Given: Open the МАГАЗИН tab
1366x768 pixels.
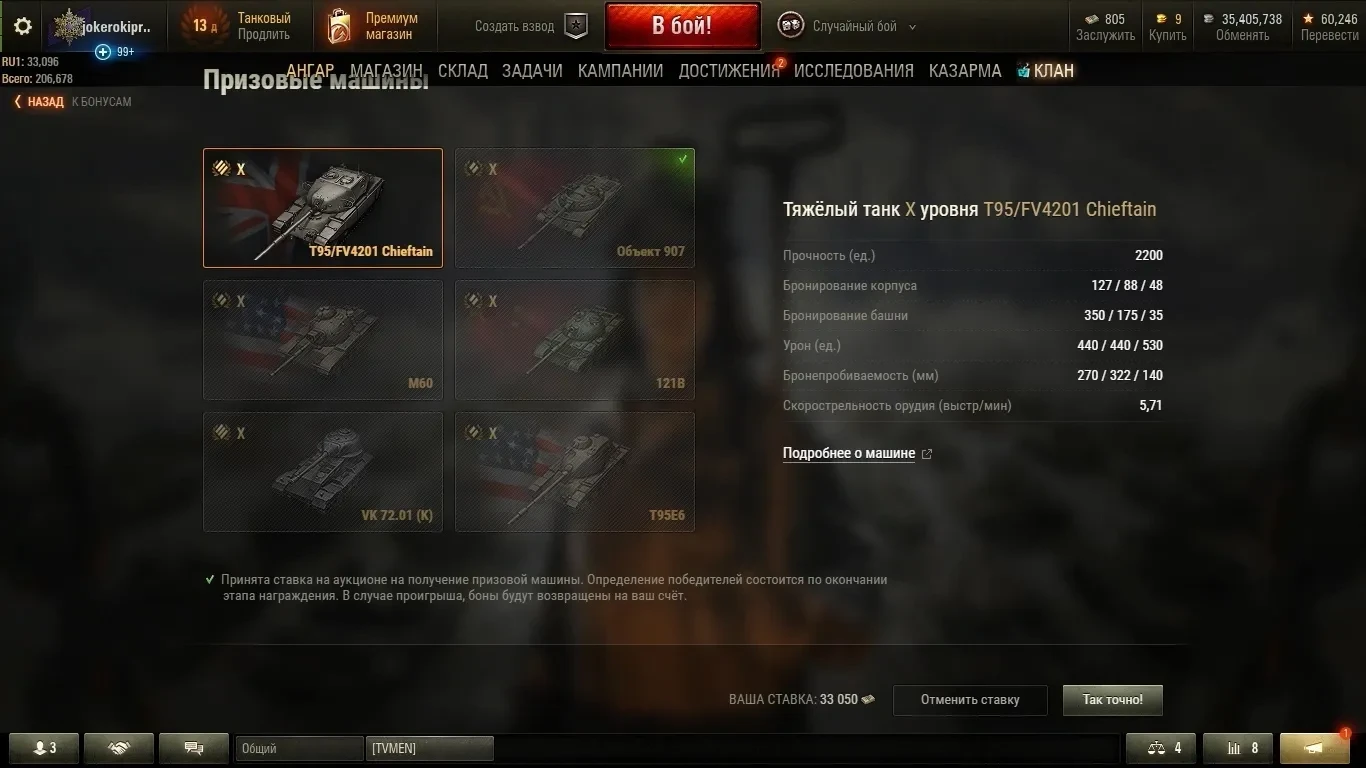Looking at the screenshot, I should pos(387,70).
